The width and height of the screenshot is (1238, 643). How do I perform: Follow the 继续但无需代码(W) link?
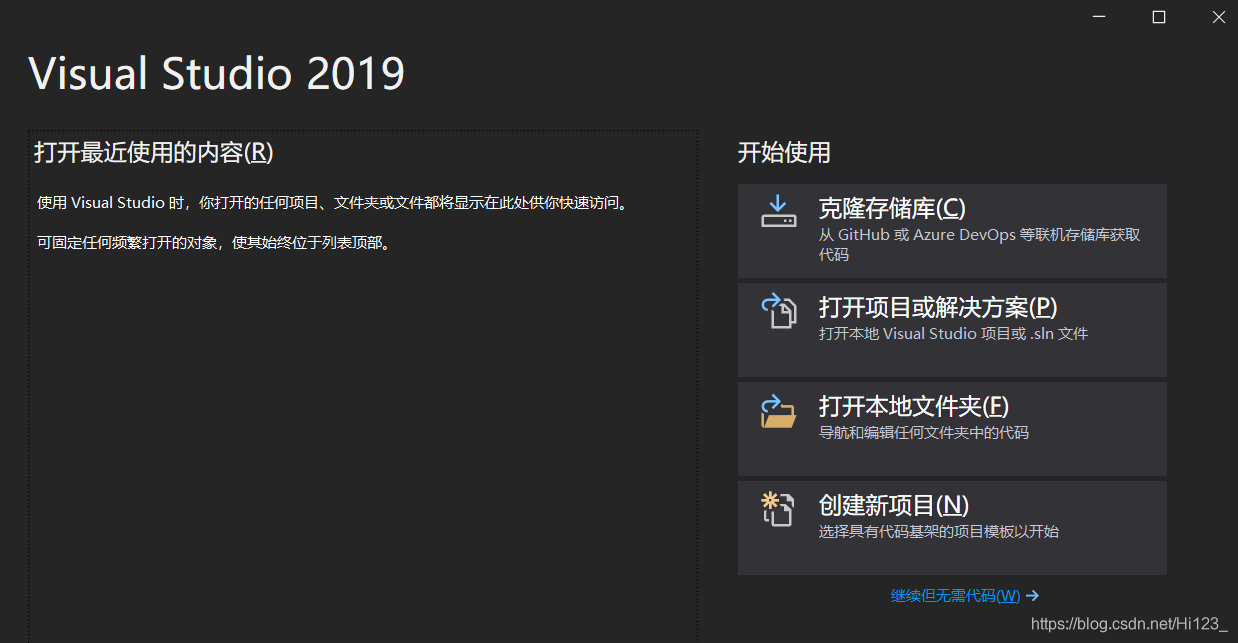pos(955,596)
